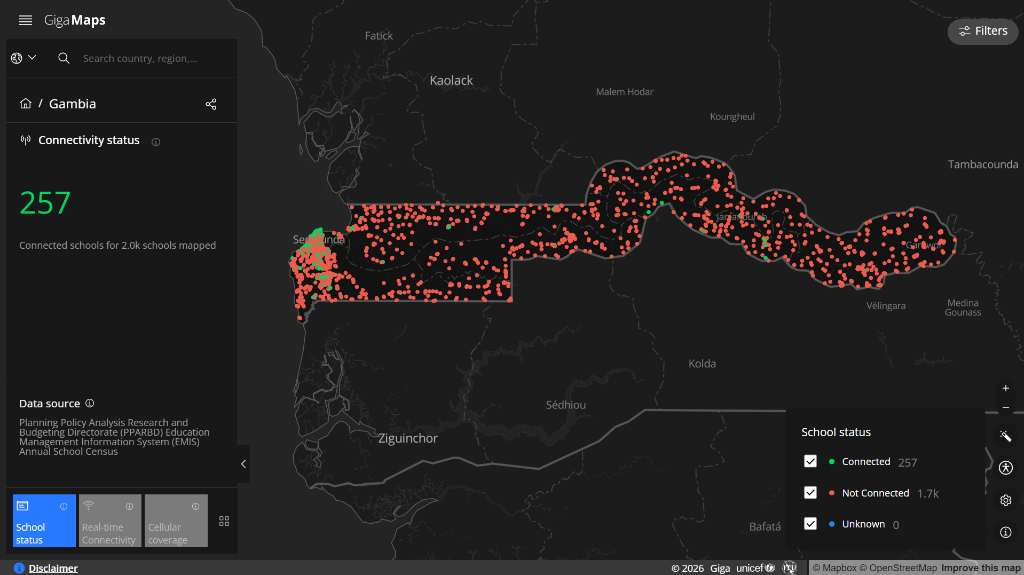Click the Fatick map label
The width and height of the screenshot is (1024, 575).
[379, 36]
